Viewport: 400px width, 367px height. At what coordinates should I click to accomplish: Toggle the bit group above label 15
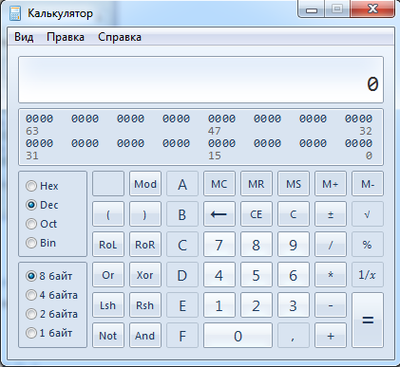(222, 143)
